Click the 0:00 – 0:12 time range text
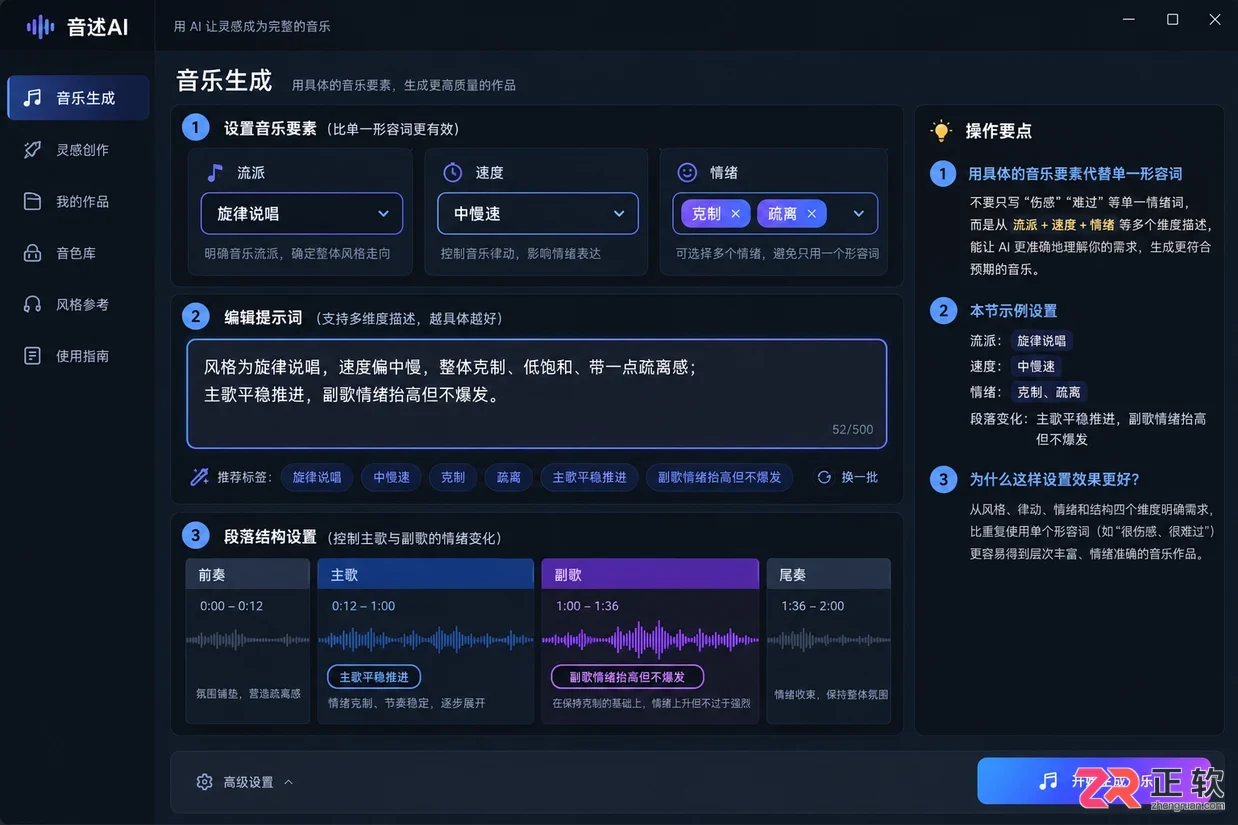Image resolution: width=1238 pixels, height=825 pixels. 231,606
